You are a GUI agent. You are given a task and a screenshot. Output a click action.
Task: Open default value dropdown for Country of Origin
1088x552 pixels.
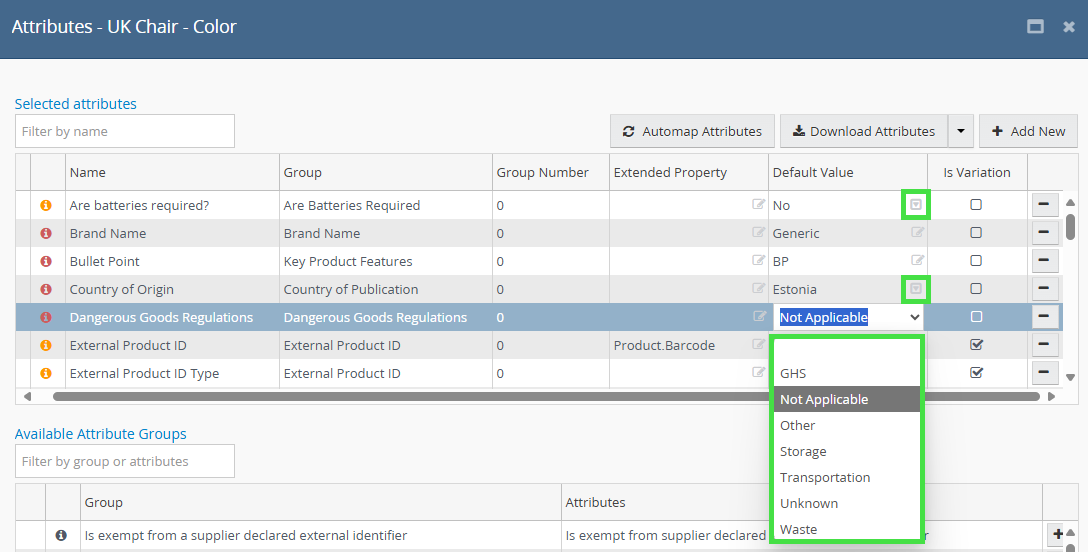point(916,288)
